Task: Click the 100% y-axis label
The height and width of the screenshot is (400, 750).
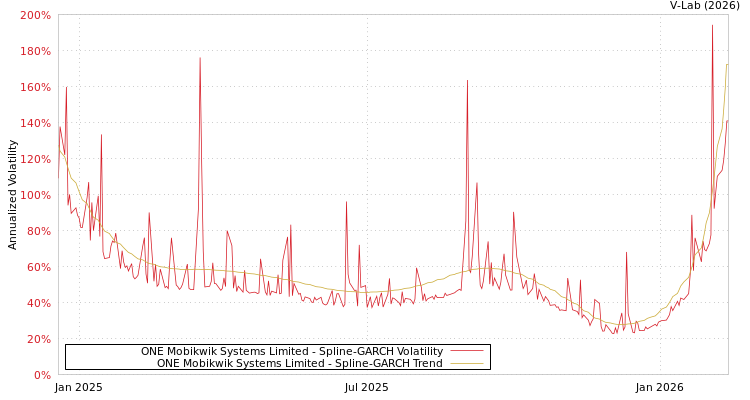Action: click(35, 195)
